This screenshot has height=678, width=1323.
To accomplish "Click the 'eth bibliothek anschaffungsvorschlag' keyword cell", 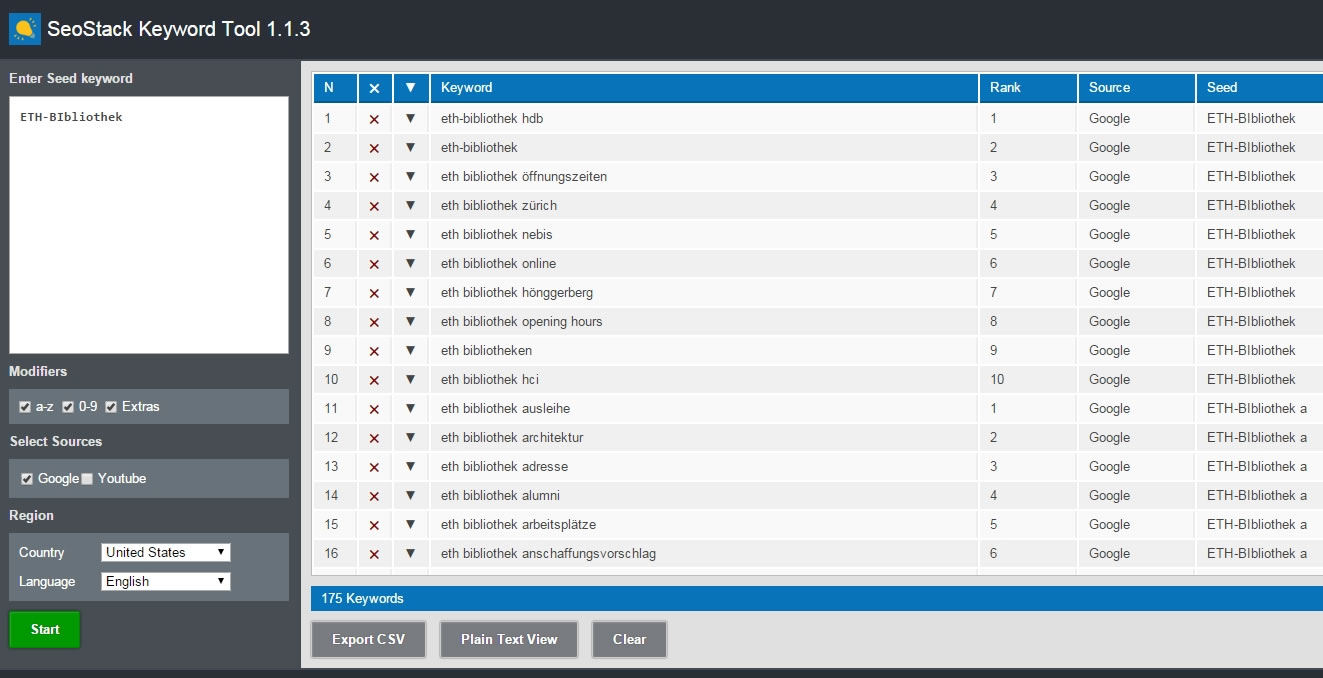I will (x=704, y=554).
